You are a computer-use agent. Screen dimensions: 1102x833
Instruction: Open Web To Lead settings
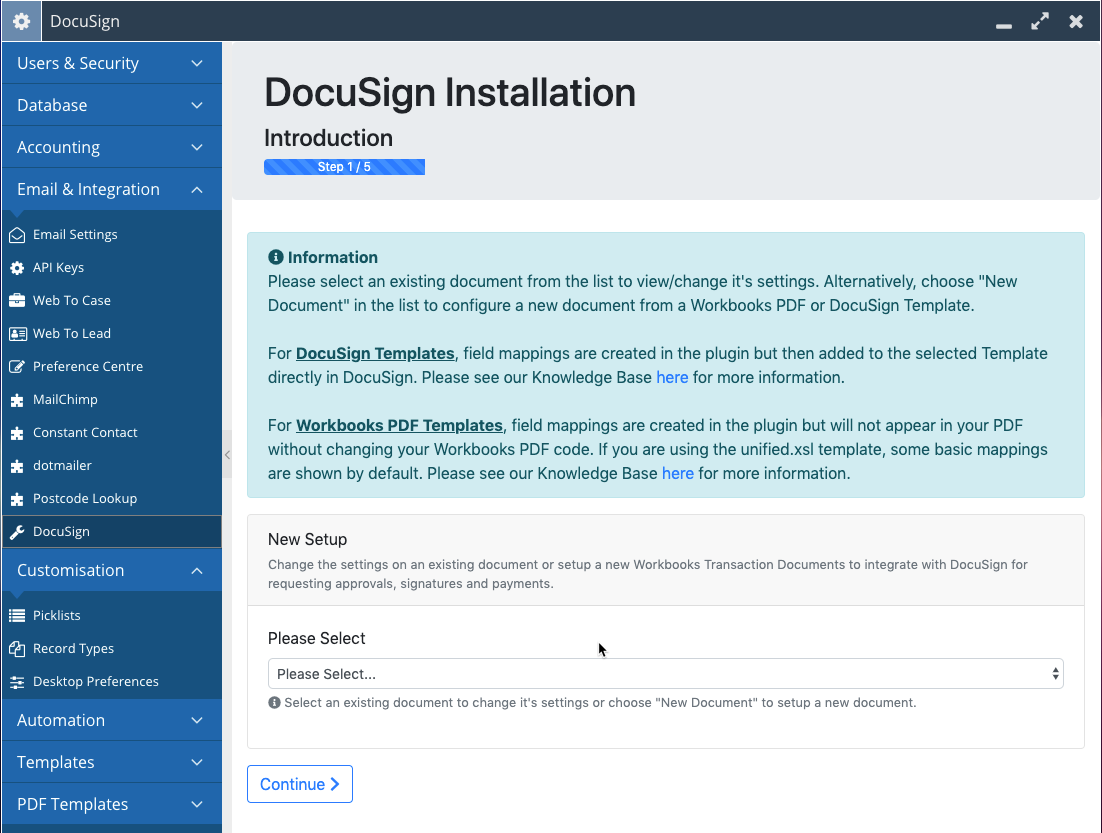[x=16, y=333]
